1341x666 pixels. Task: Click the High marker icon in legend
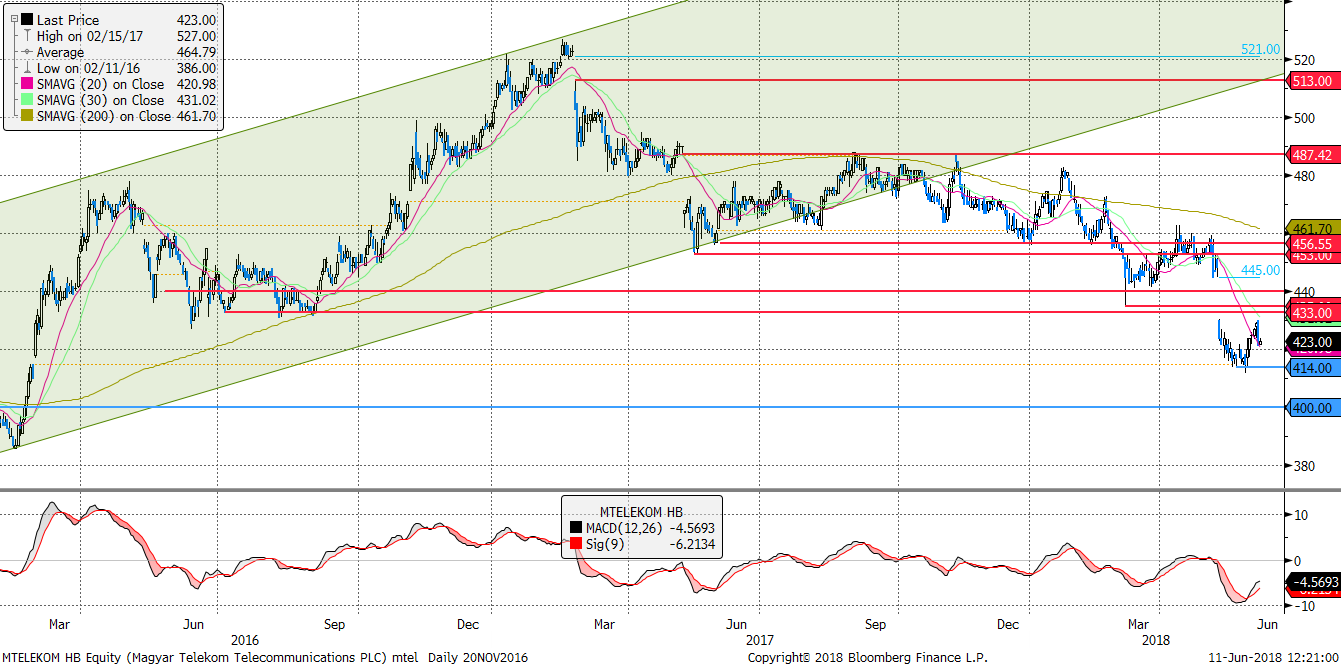(26, 36)
